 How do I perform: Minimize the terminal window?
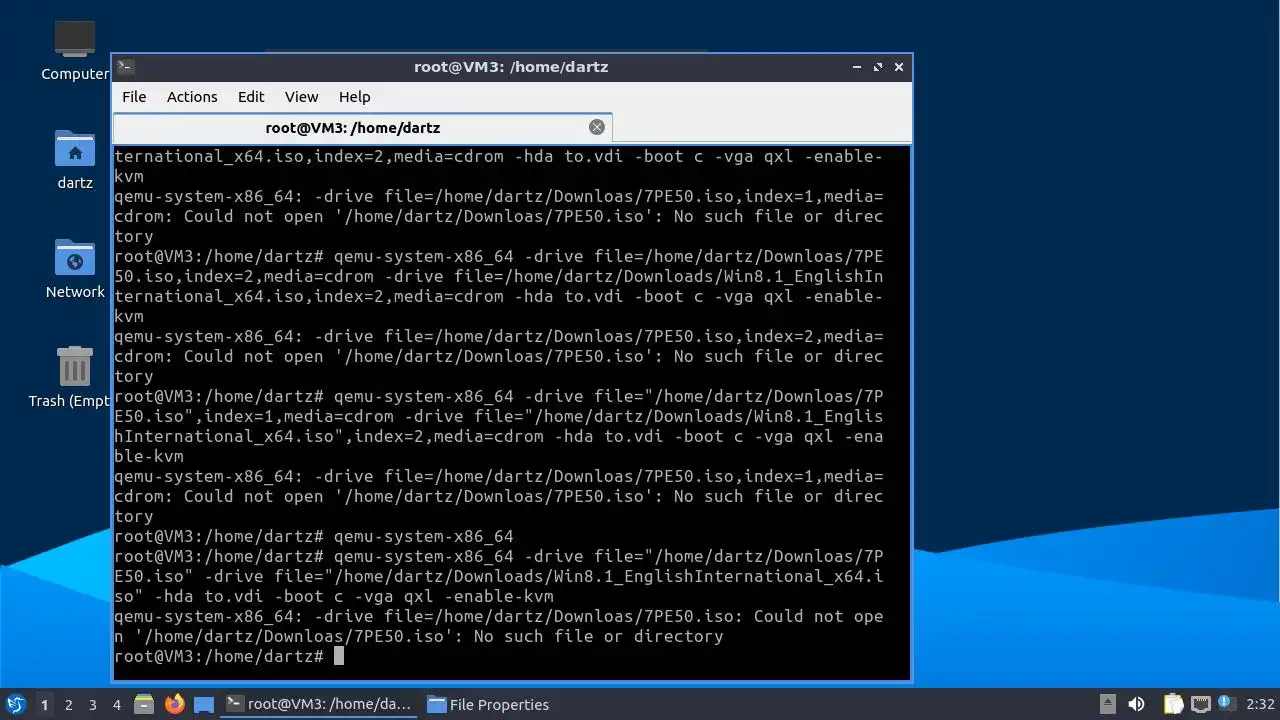857,67
